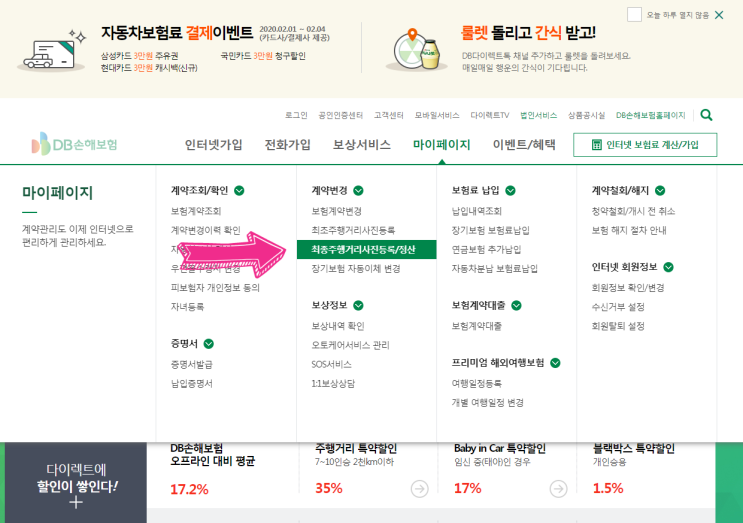Click arrow icon on 주행거리 특약할인 card

click(419, 488)
